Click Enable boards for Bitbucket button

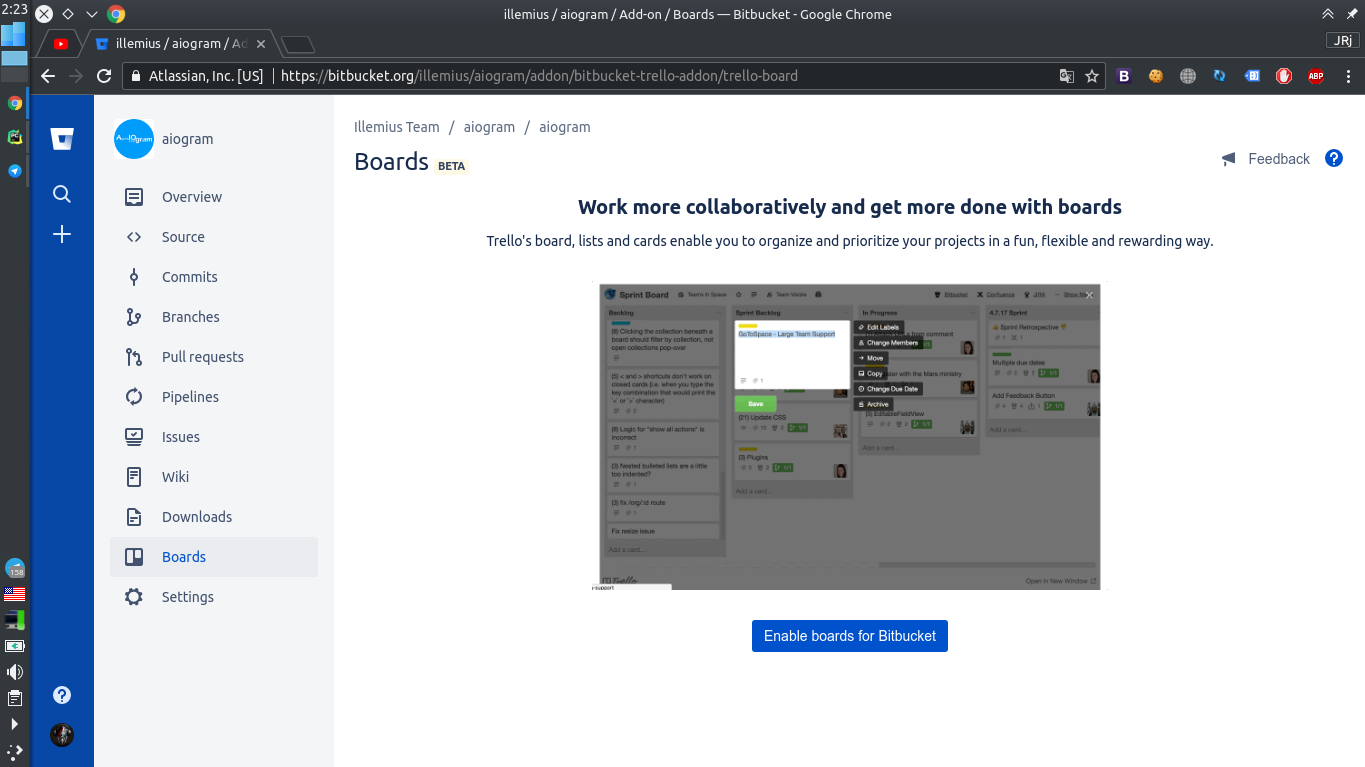[850, 636]
